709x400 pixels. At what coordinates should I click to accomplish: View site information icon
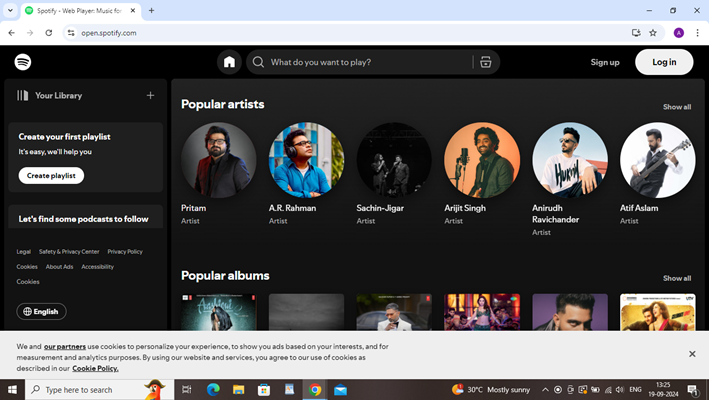coord(71,33)
